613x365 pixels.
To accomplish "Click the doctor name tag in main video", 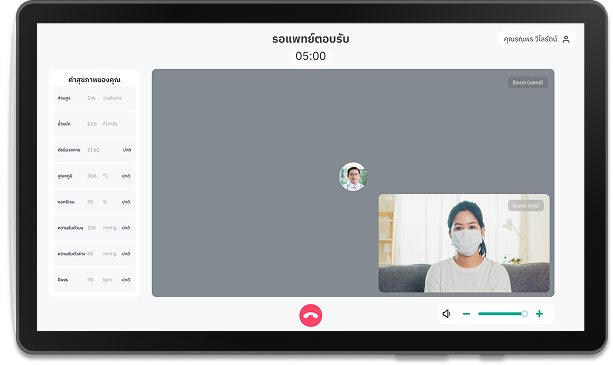I will coord(527,82).
